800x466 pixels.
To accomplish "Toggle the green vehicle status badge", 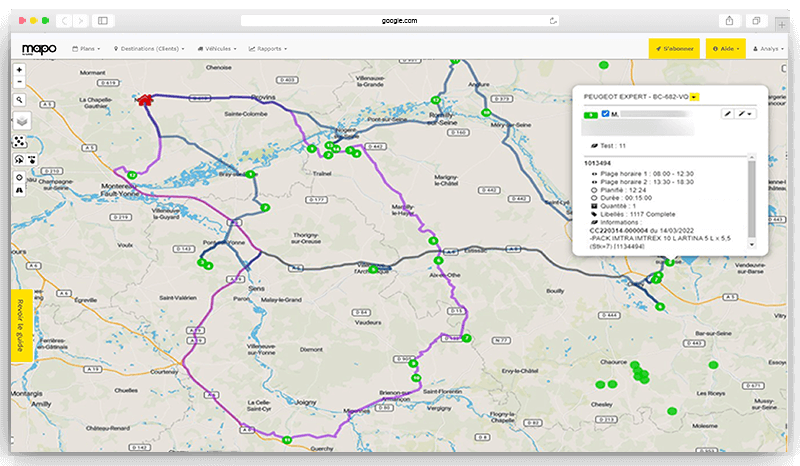I will tap(590, 115).
